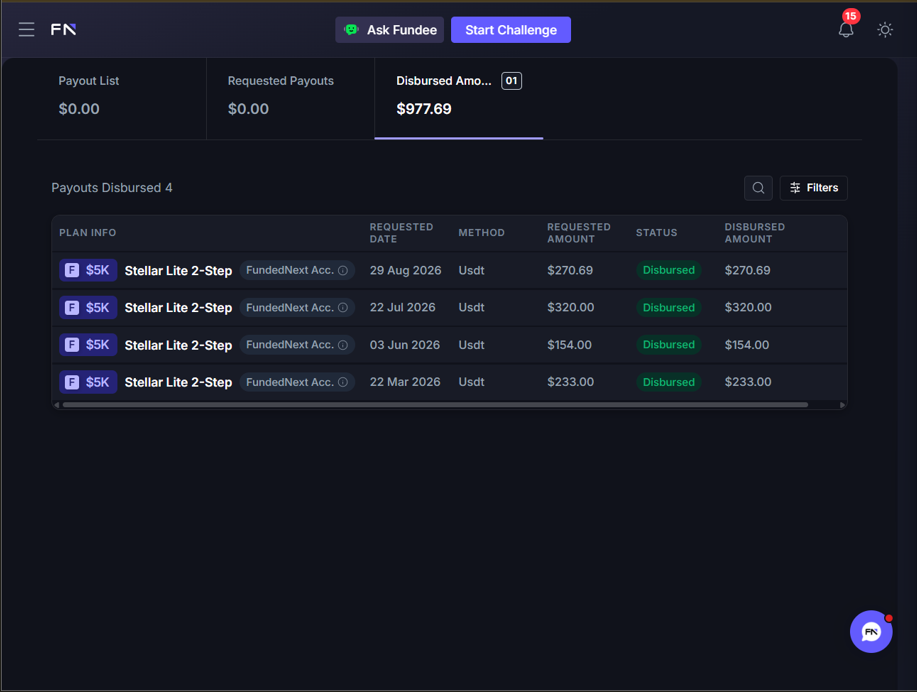Open the hamburger navigation menu

click(x=26, y=29)
